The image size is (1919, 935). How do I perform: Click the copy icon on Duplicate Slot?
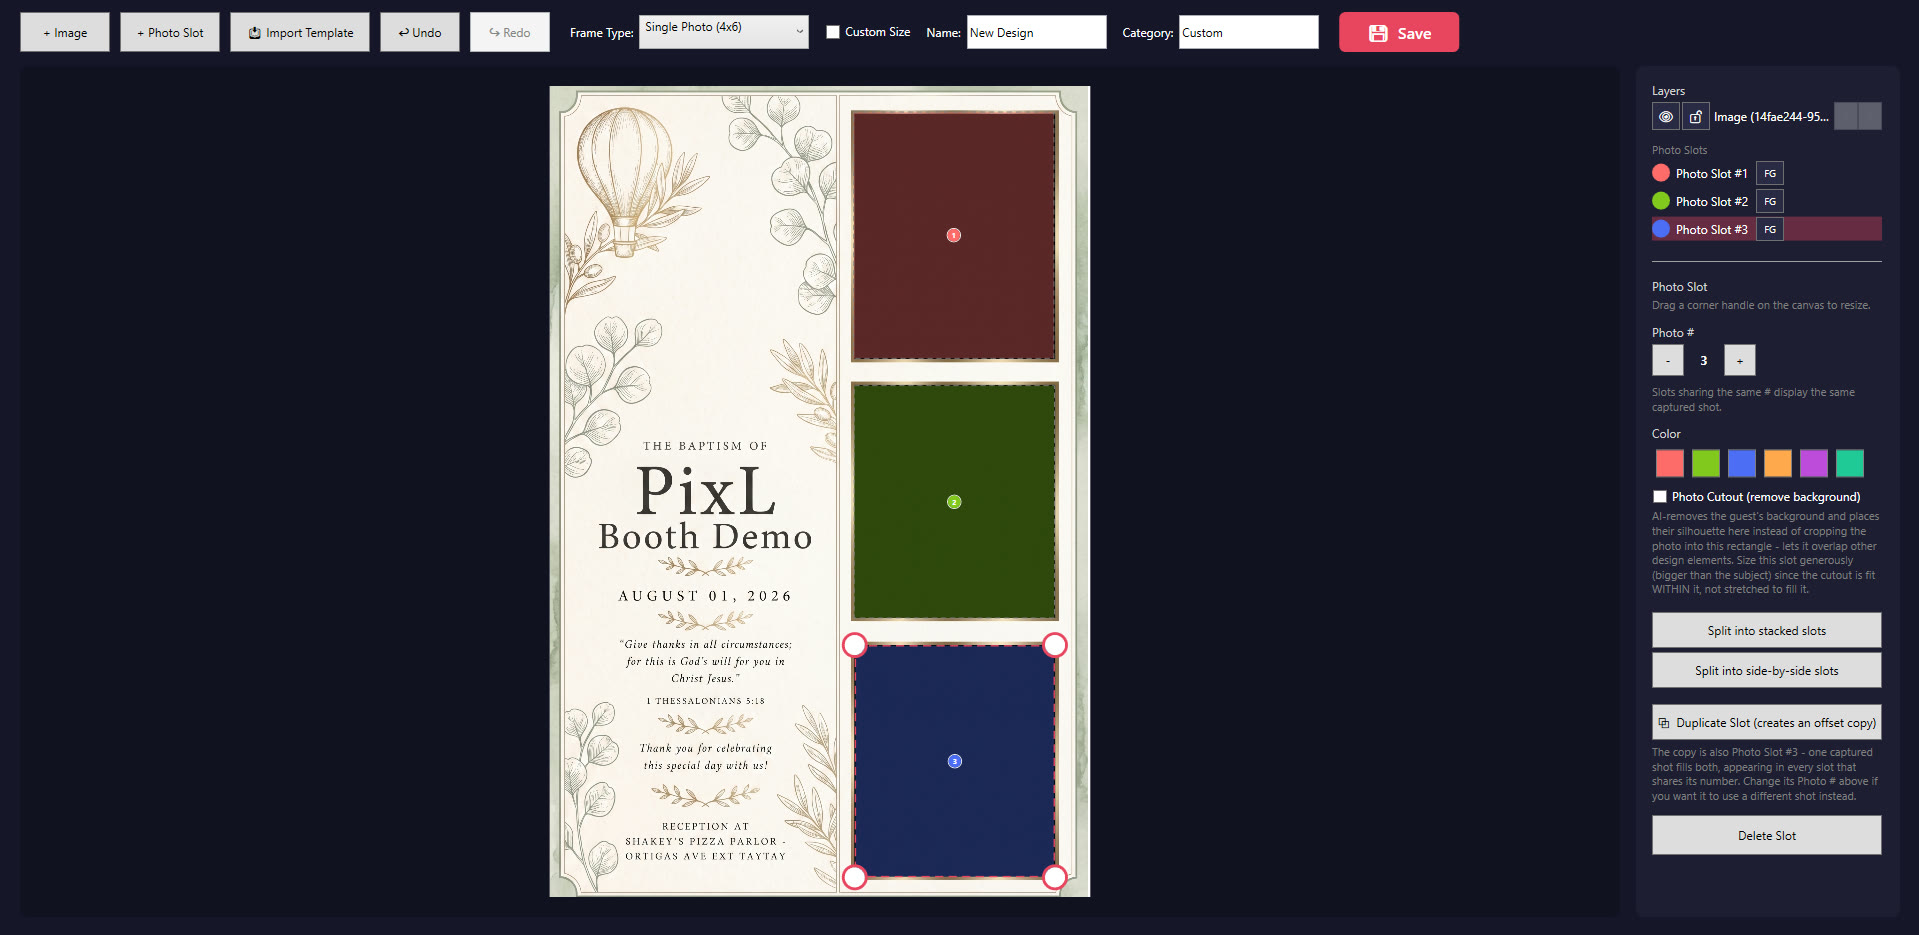click(x=1664, y=723)
